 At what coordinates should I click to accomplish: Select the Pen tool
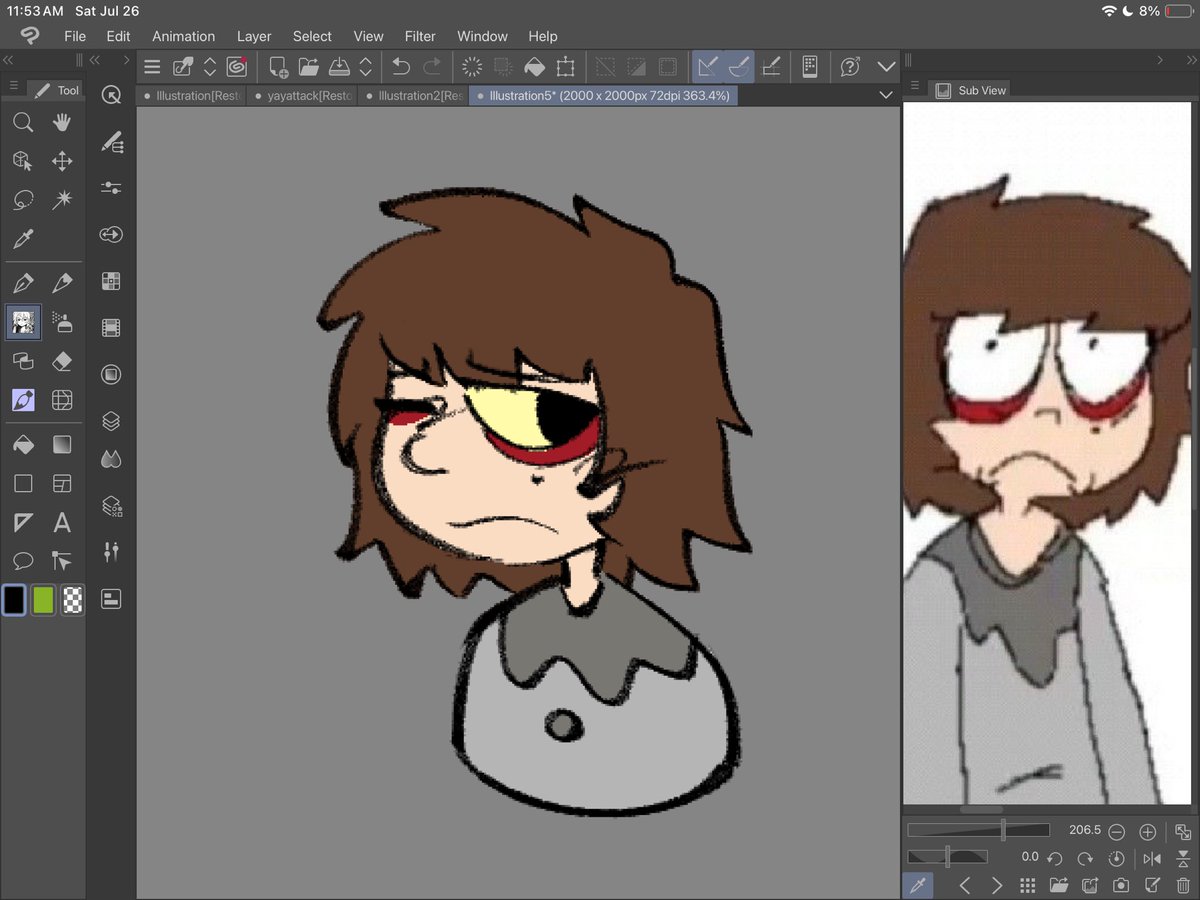click(x=23, y=283)
